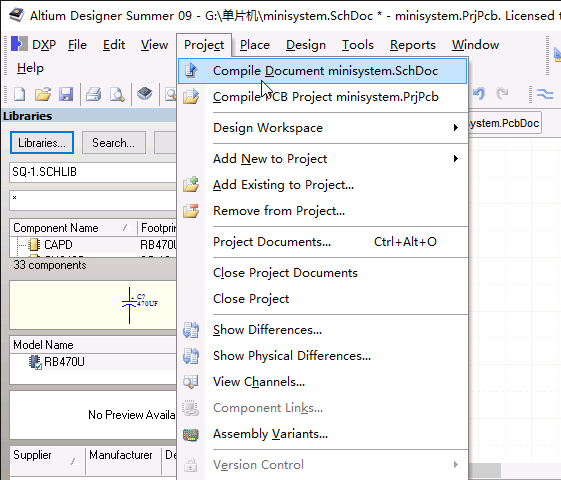Select the RB470U model name row

(93, 362)
